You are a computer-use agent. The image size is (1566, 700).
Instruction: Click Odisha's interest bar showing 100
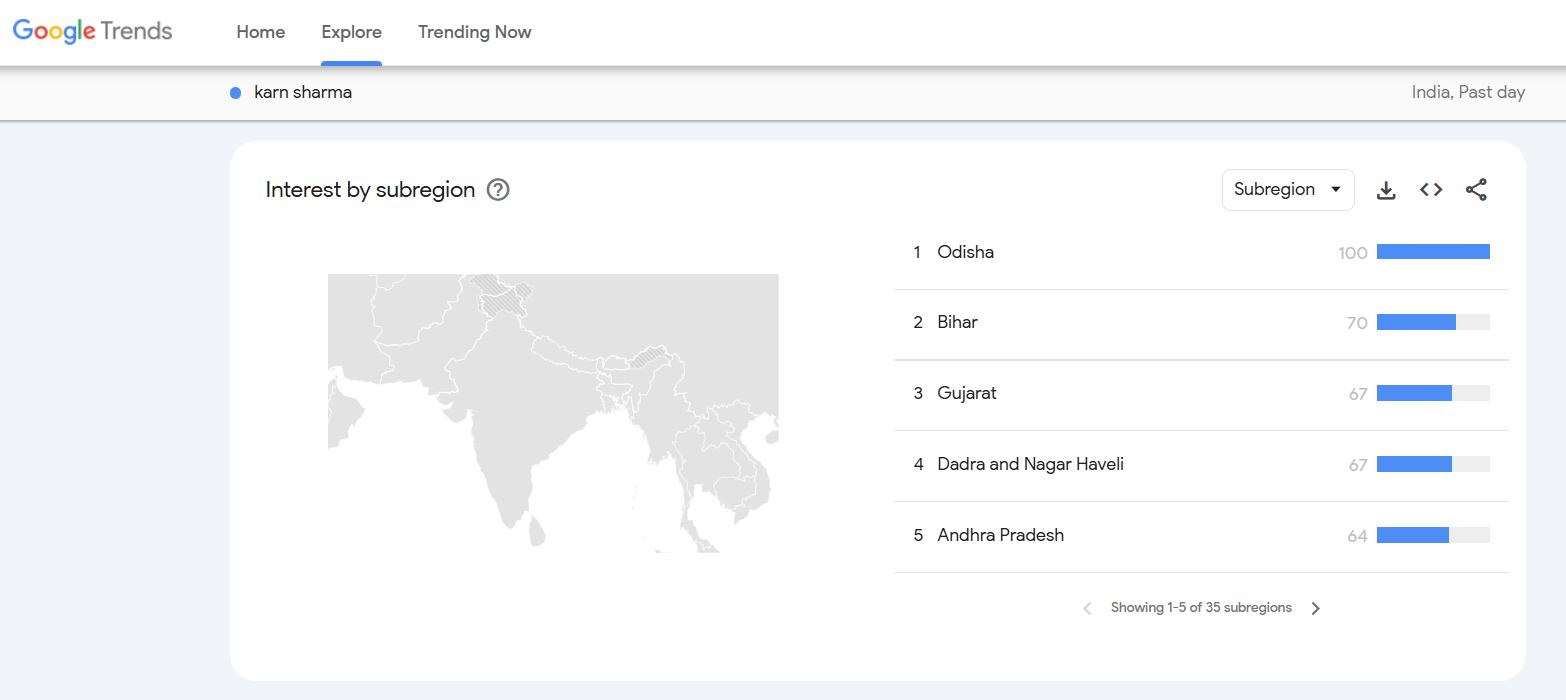pos(1433,252)
